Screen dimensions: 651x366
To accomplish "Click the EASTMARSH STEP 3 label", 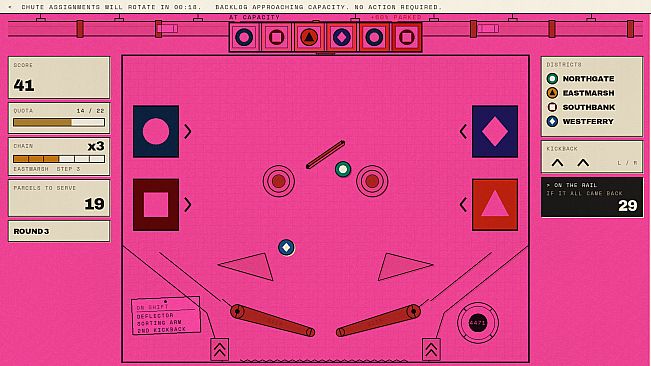I will click(47, 169).
